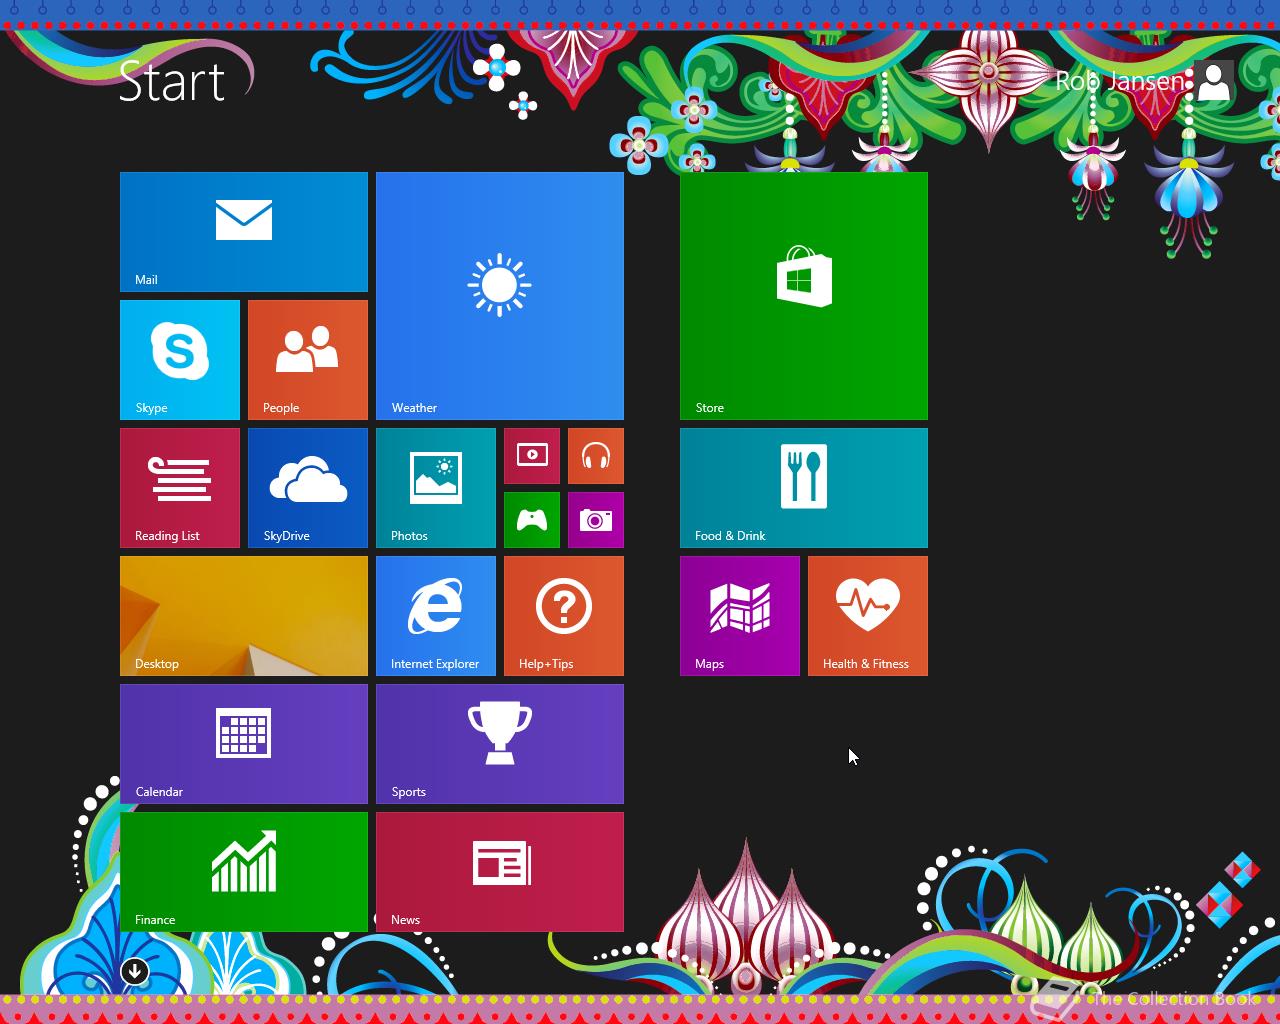Launch Internet Explorer tile
1280x1024 pixels.
coord(436,616)
